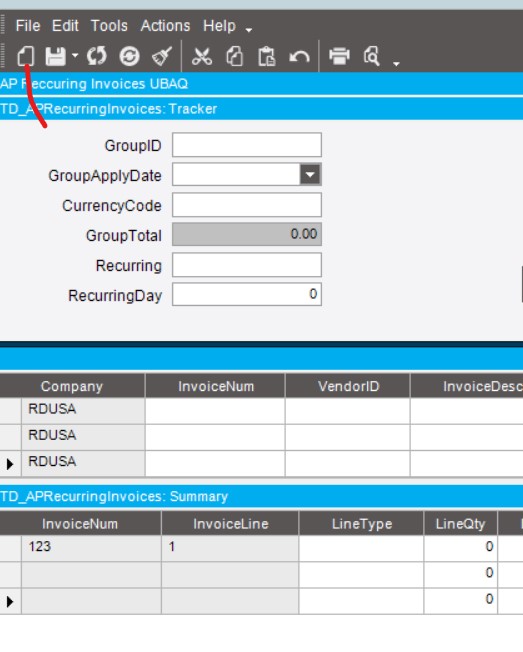Open the Actions menu
The width and height of the screenshot is (523, 652).
(165, 26)
